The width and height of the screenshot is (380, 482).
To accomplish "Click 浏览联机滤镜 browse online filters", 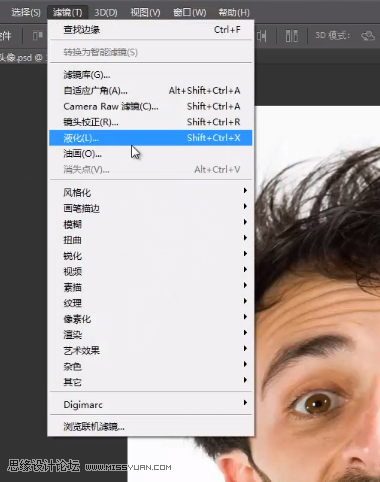I will point(151,426).
